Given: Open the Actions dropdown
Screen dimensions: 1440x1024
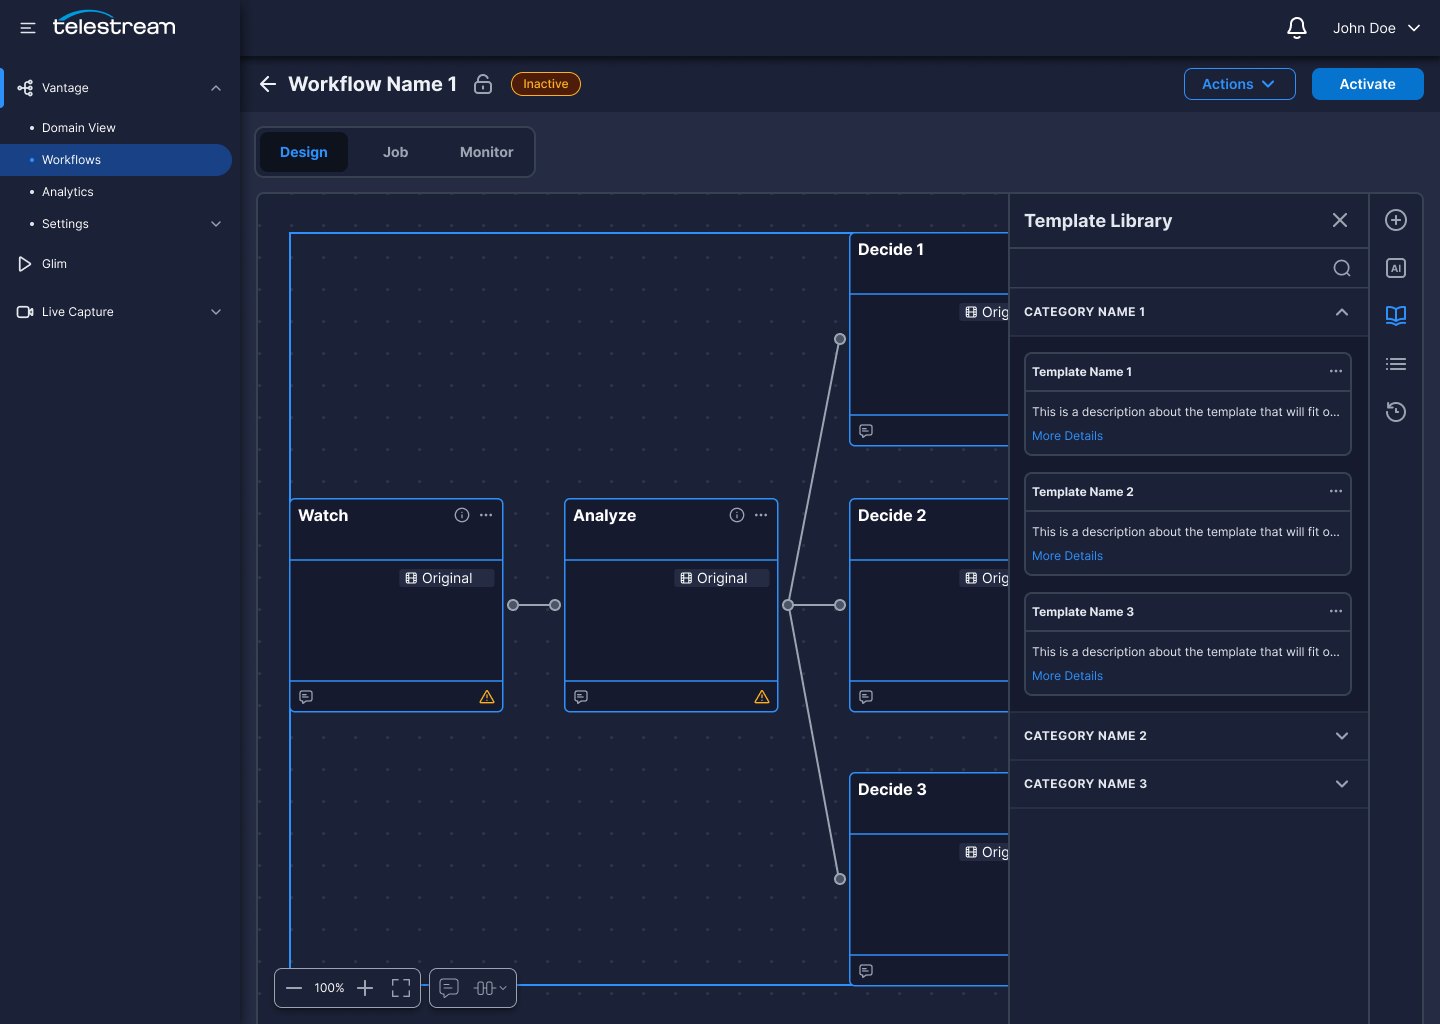Looking at the screenshot, I should tap(1240, 84).
